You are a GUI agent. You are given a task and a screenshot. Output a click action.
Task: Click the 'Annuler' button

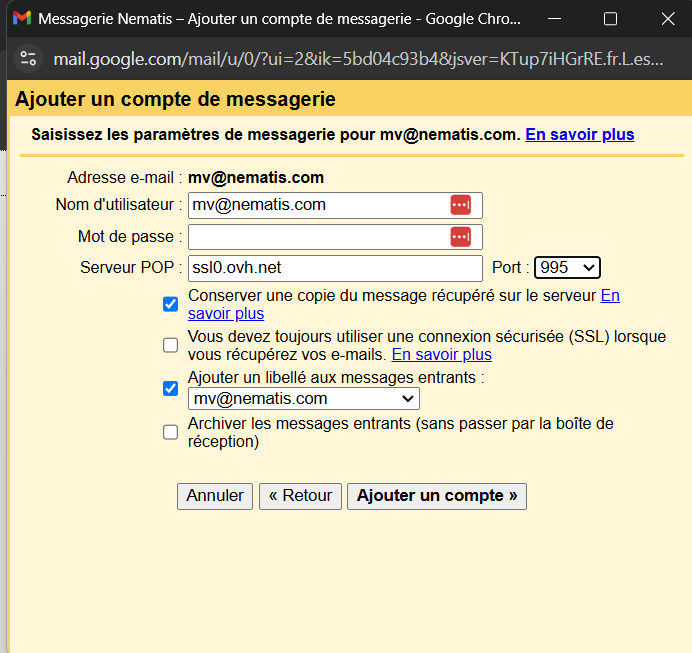tap(215, 496)
